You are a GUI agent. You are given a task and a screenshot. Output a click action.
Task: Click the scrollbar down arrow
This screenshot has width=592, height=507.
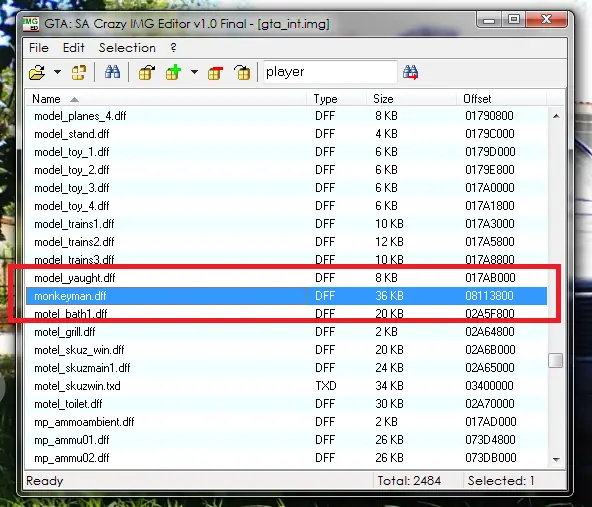click(x=556, y=460)
